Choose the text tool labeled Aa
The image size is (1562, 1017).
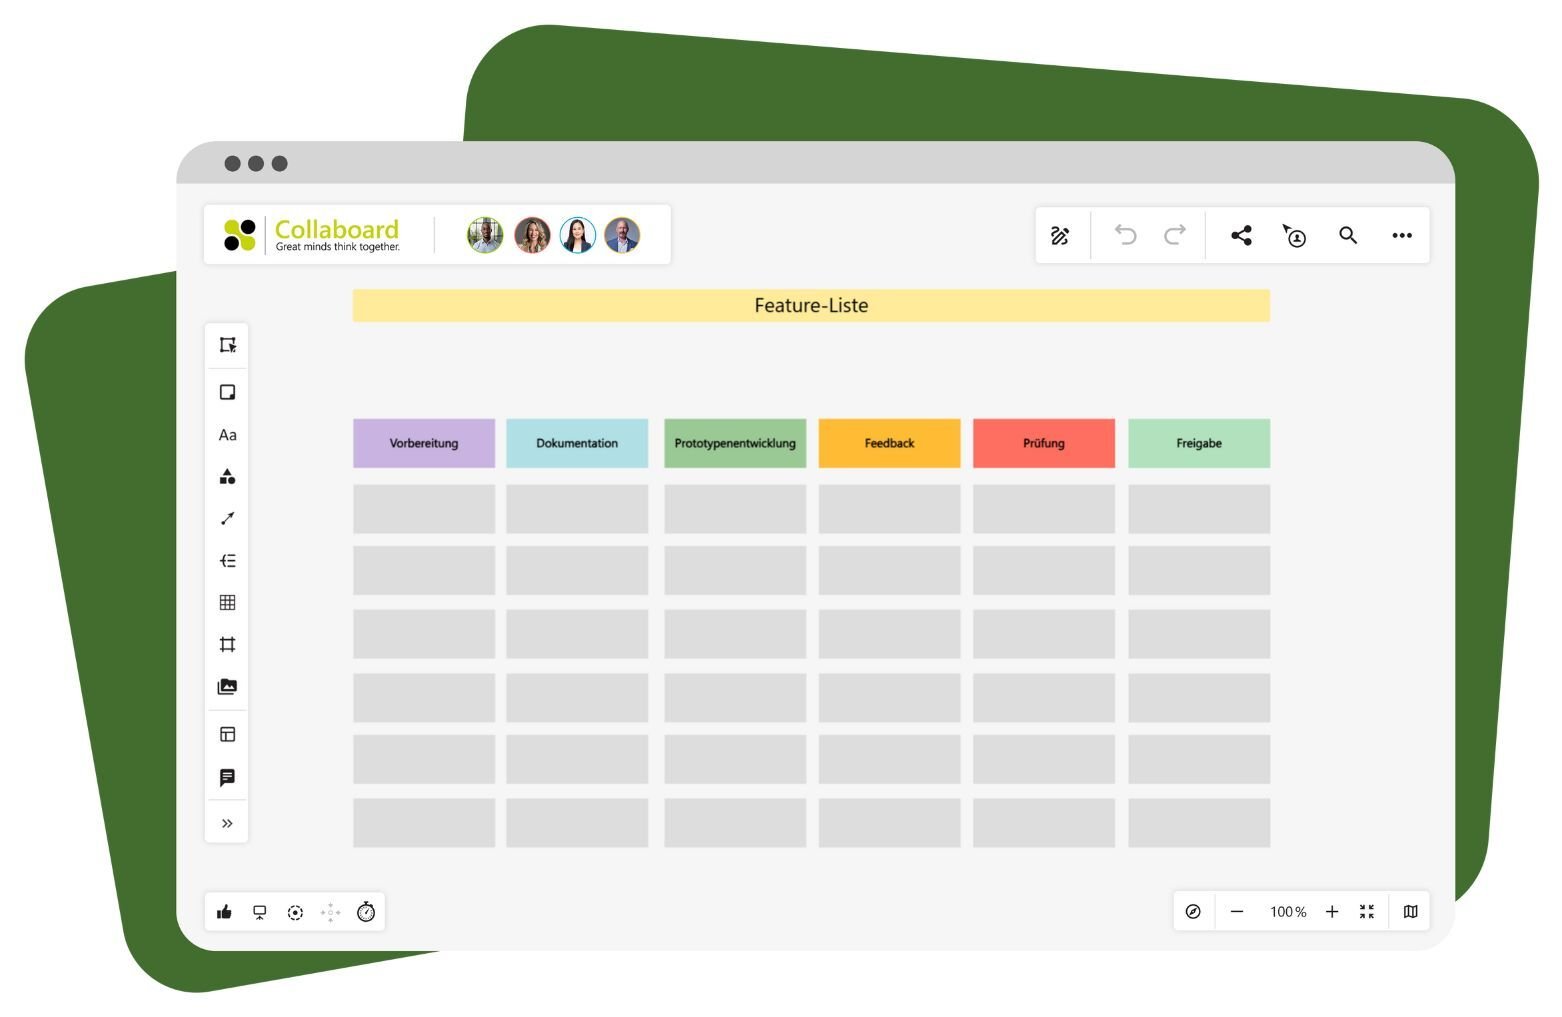[x=227, y=435]
